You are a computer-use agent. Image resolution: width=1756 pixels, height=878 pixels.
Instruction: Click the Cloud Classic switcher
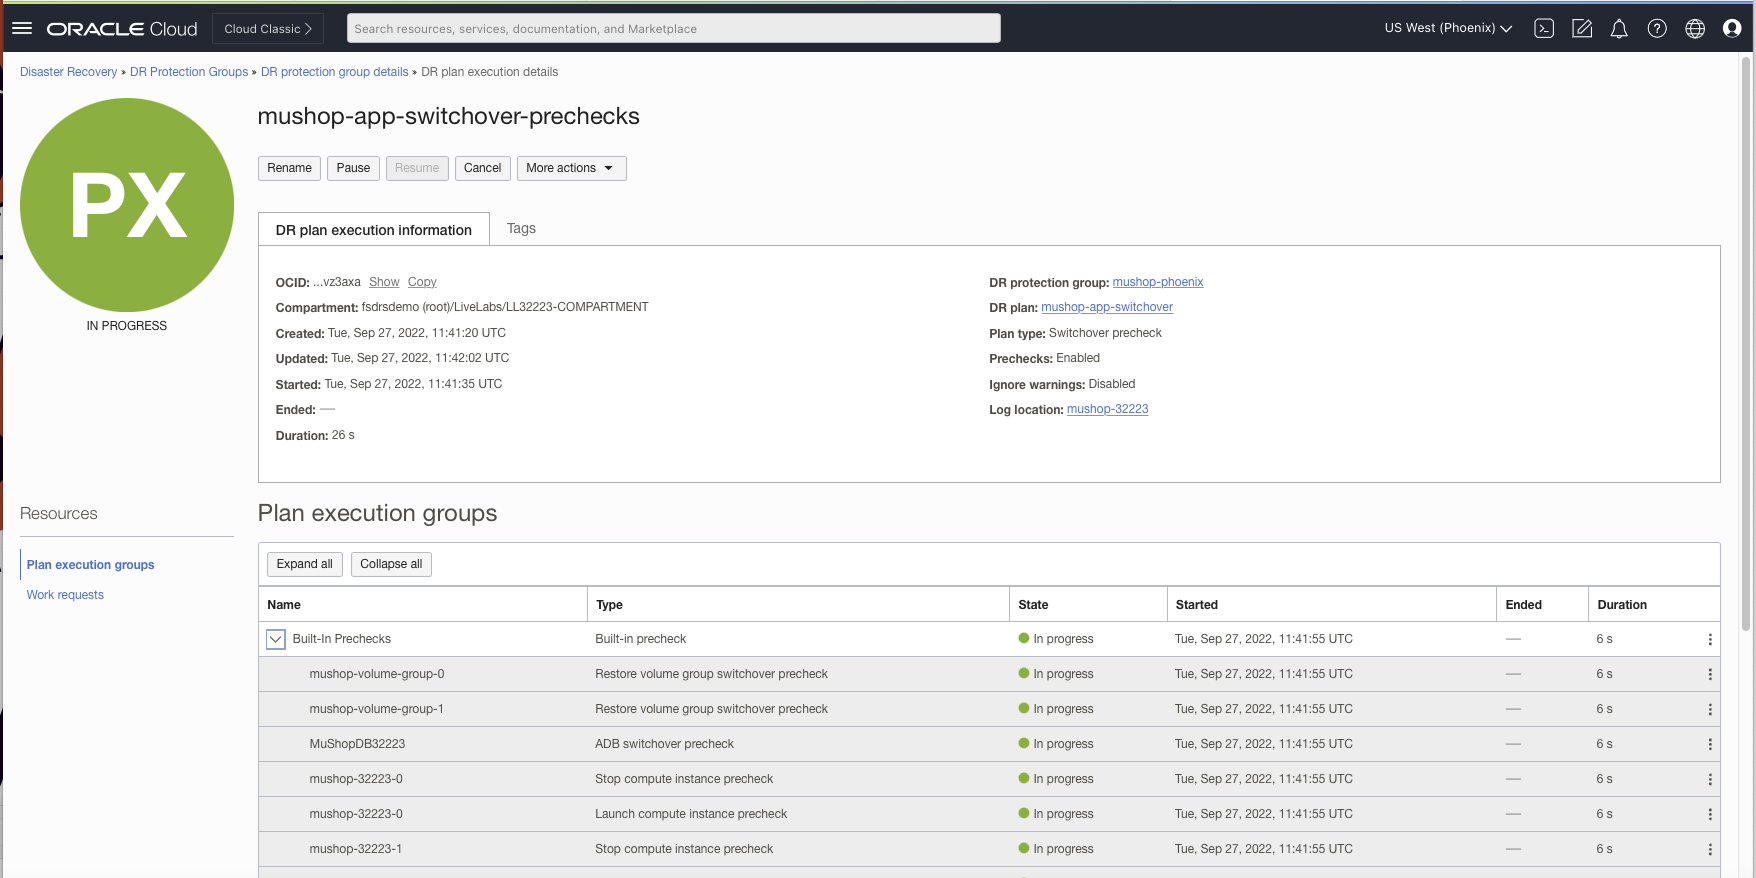(x=268, y=29)
